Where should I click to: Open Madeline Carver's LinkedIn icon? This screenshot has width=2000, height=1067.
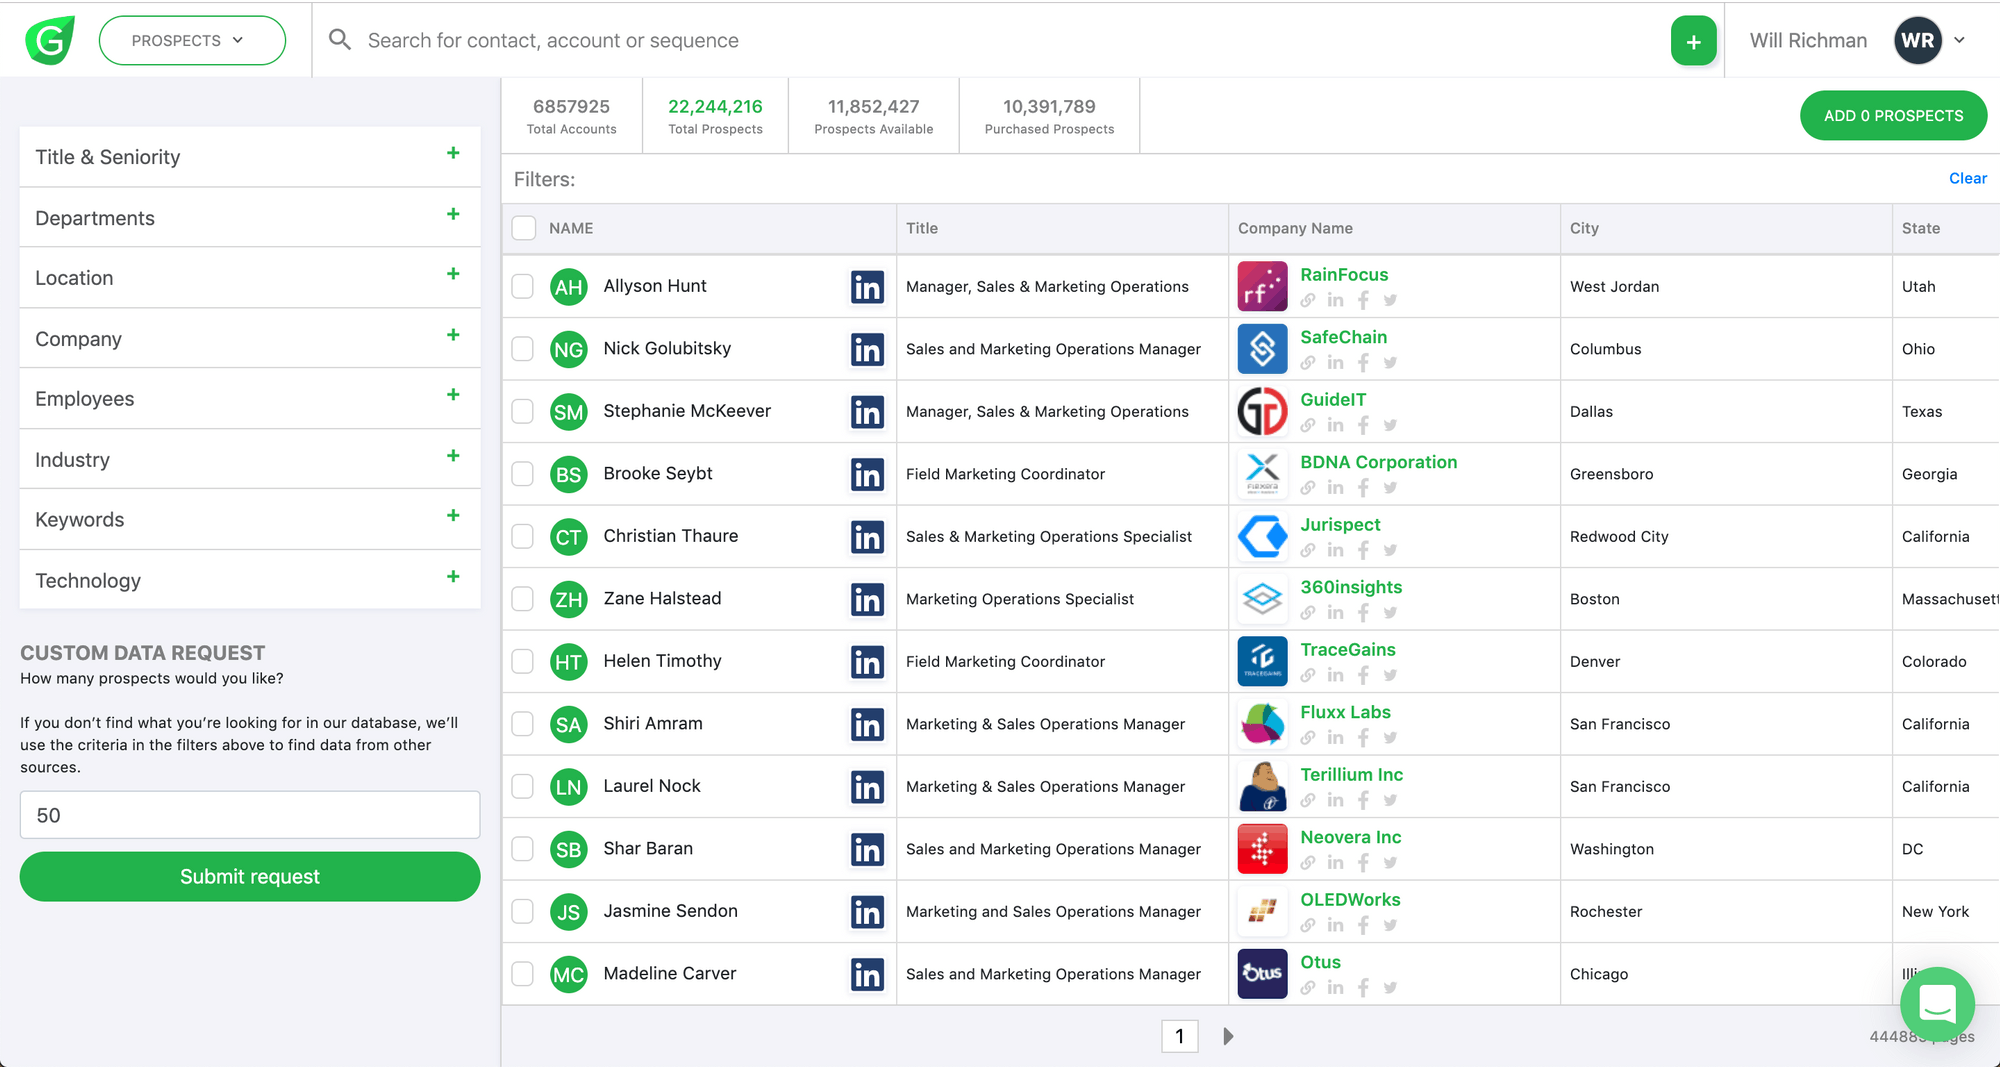click(867, 974)
